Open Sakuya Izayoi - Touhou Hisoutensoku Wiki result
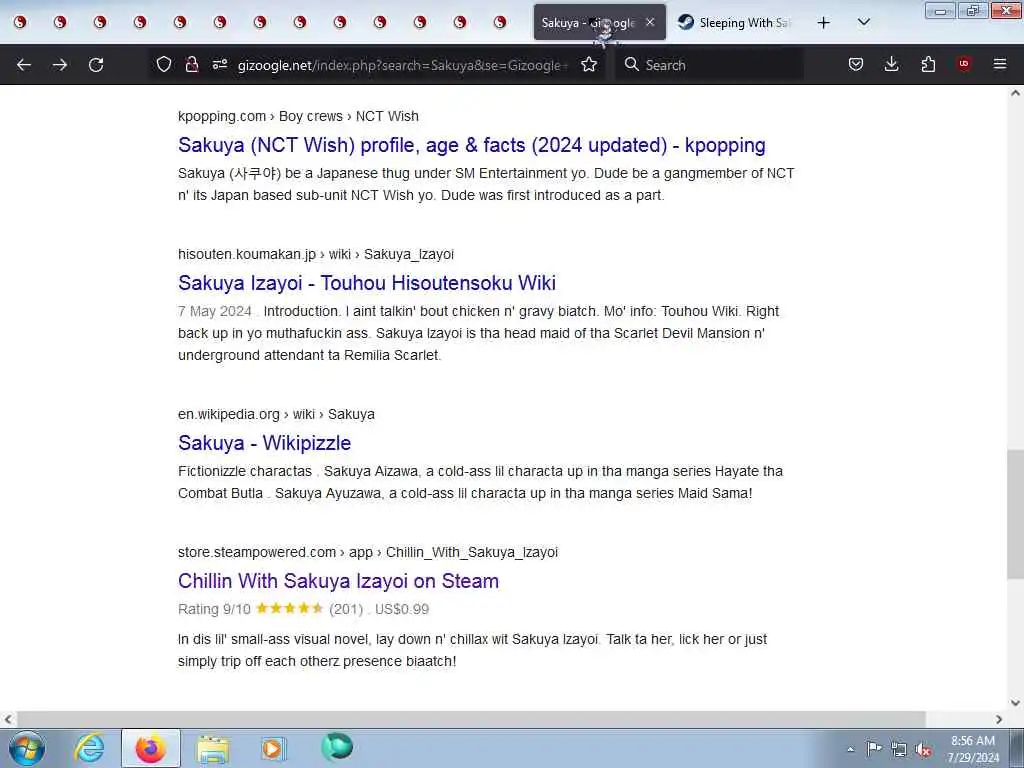 367,283
